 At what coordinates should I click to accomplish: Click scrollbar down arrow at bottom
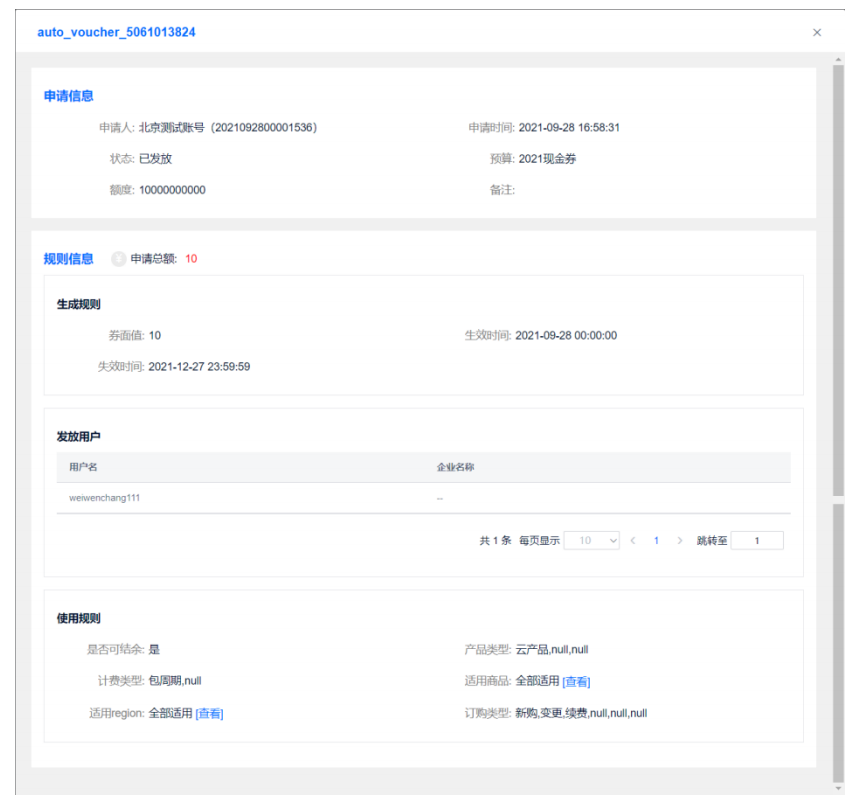click(838, 789)
